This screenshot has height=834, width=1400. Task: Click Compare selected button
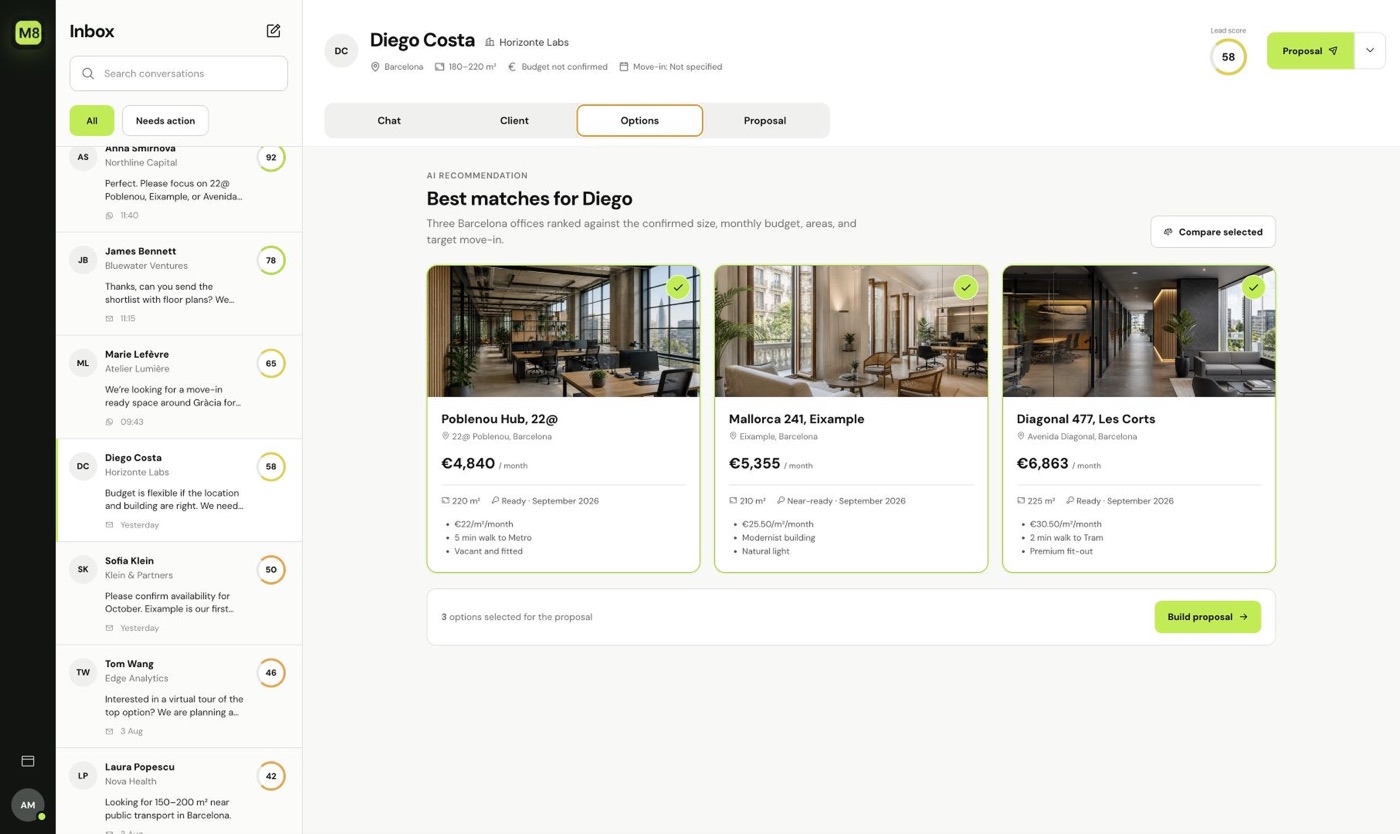pyautogui.click(x=1213, y=232)
